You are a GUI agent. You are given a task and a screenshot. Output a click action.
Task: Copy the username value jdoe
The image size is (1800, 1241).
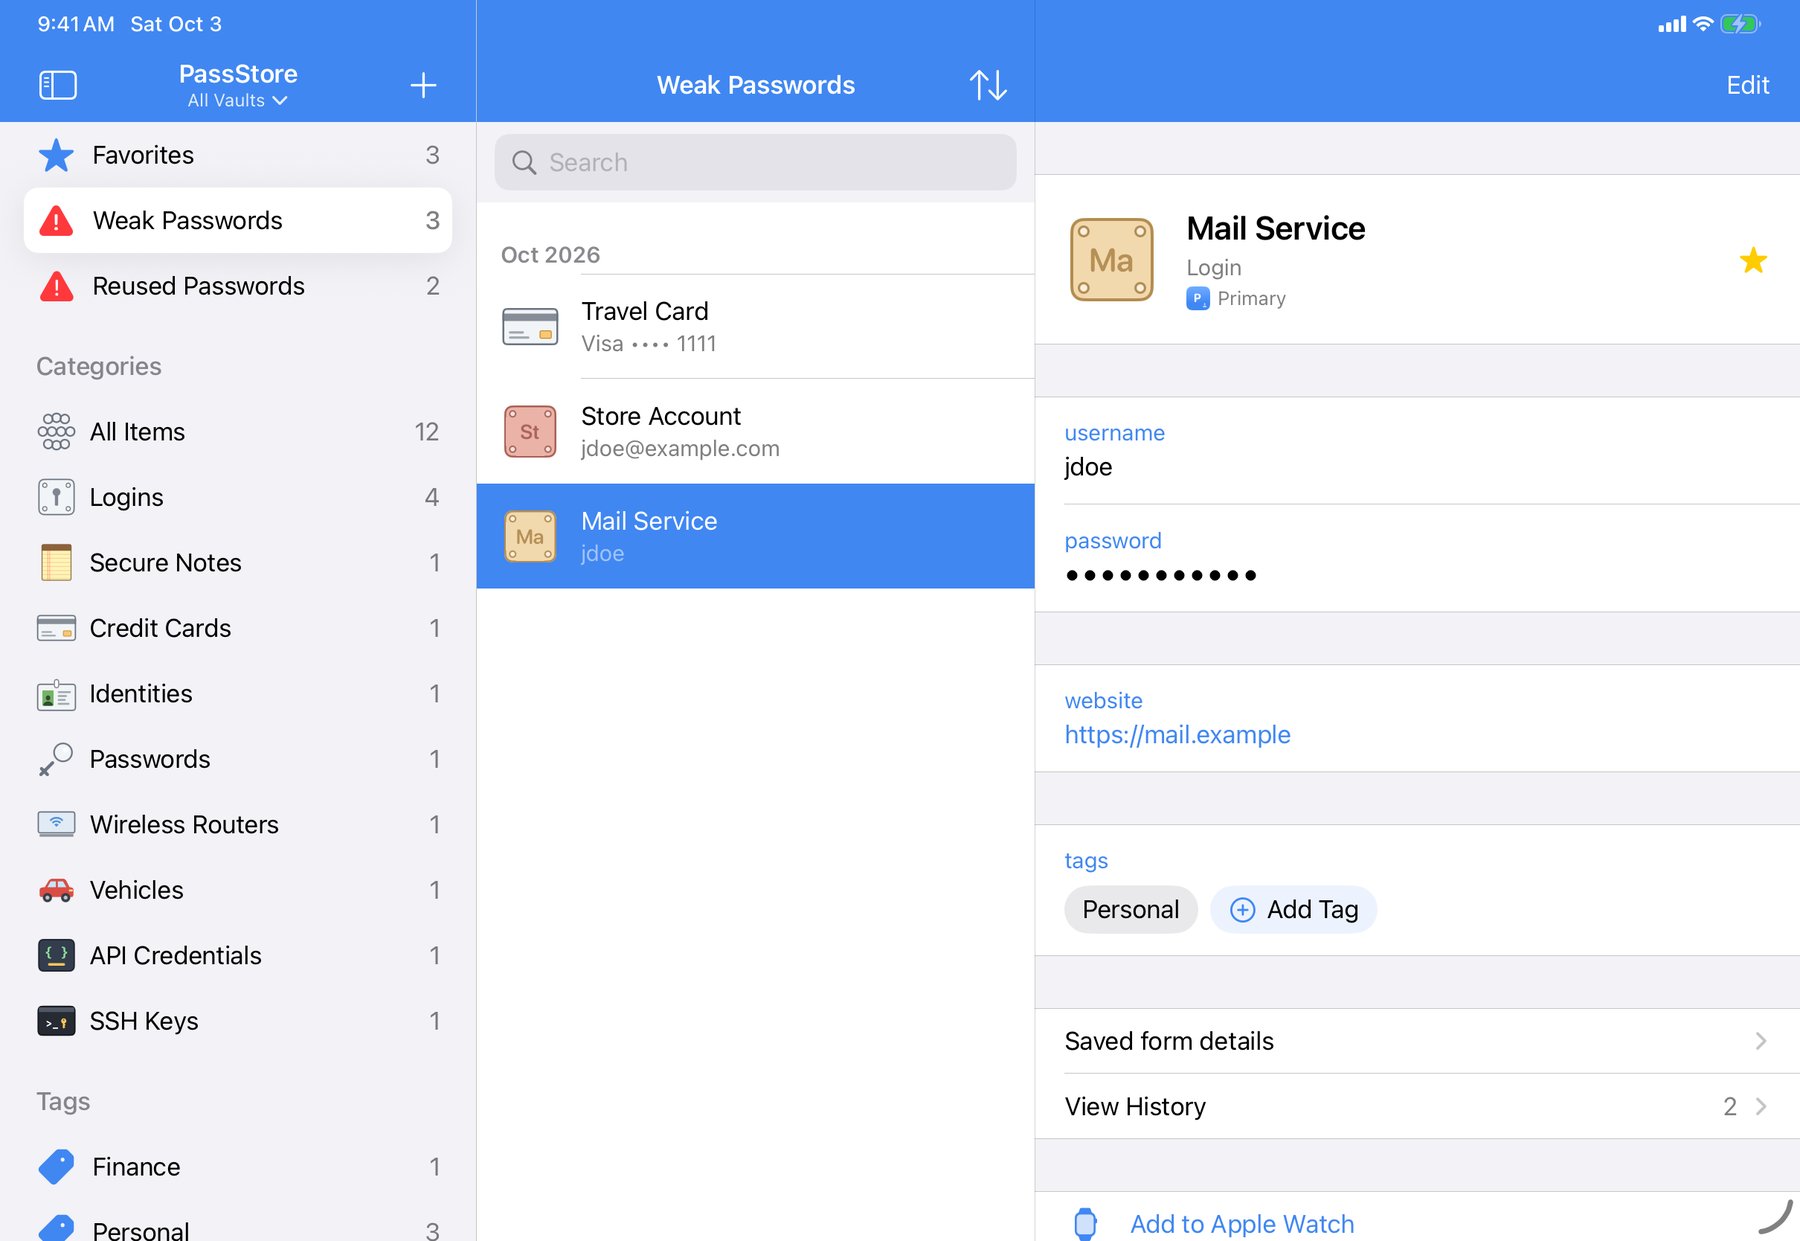tap(1088, 467)
